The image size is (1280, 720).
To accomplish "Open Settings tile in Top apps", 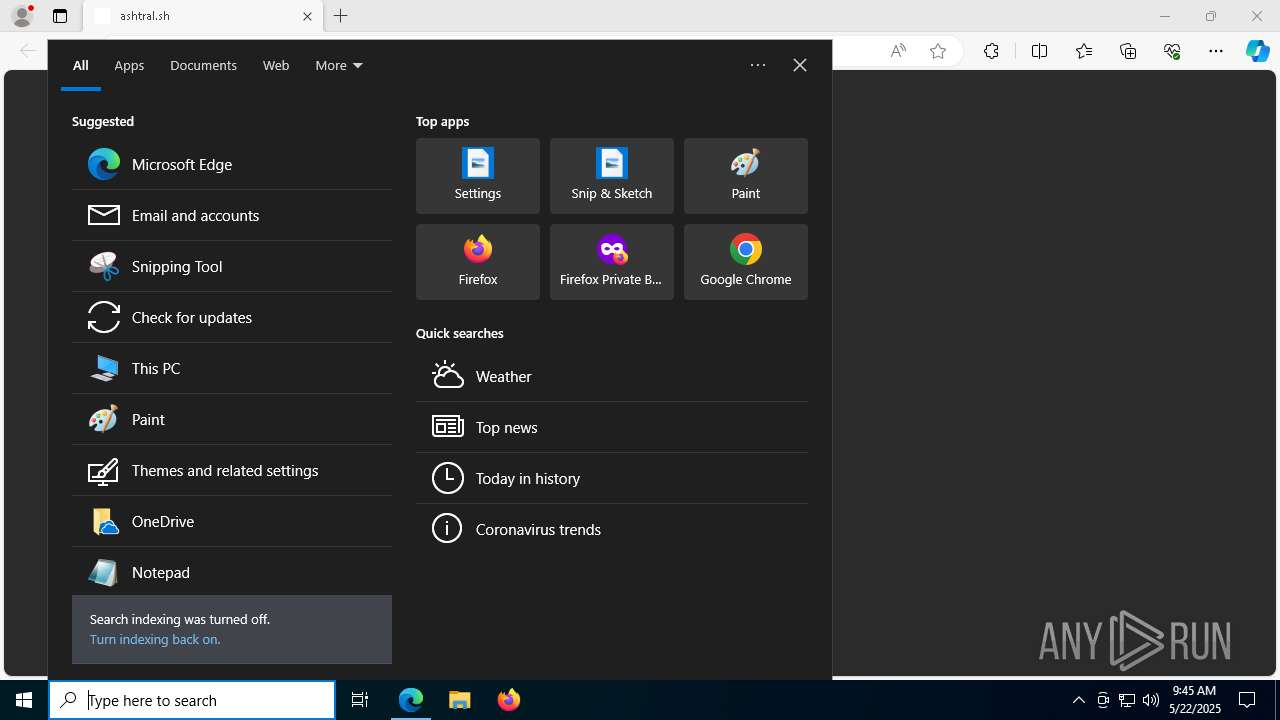I will [x=478, y=176].
